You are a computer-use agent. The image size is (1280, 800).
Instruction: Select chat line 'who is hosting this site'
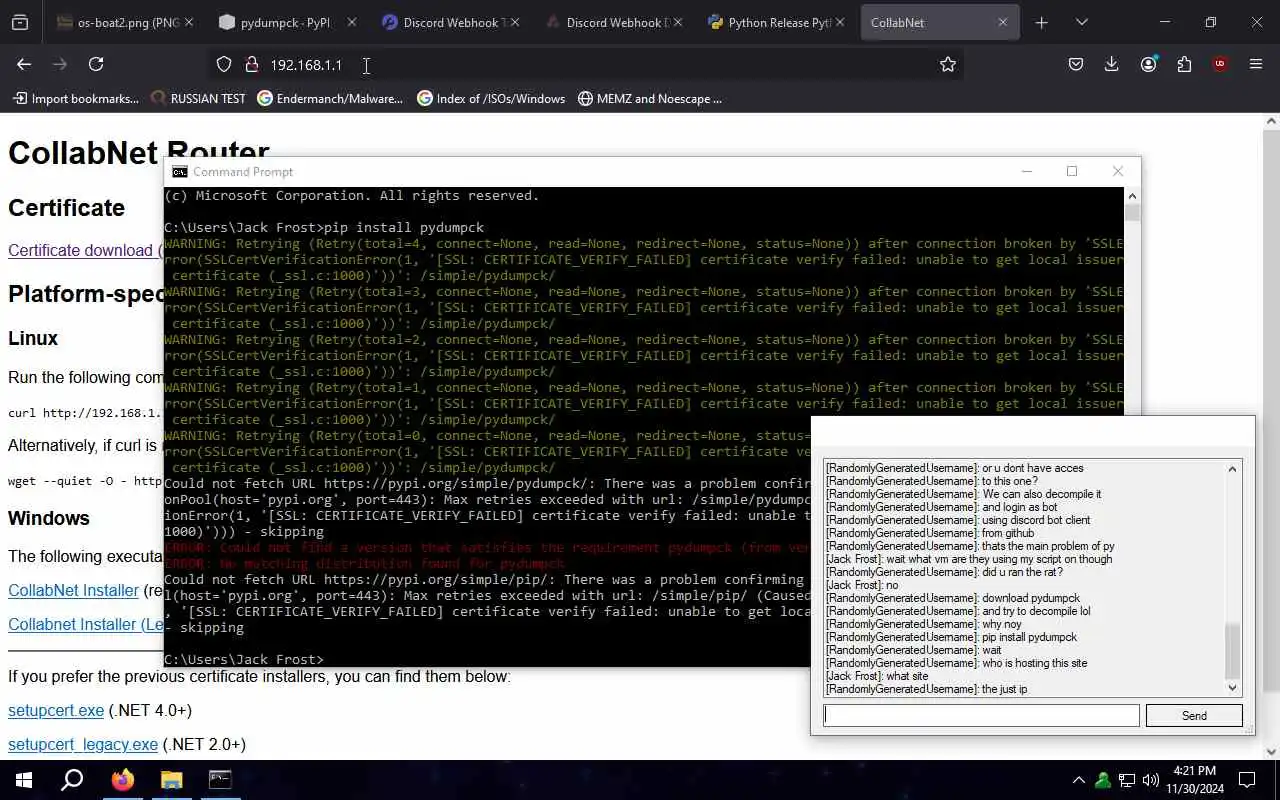(956, 663)
